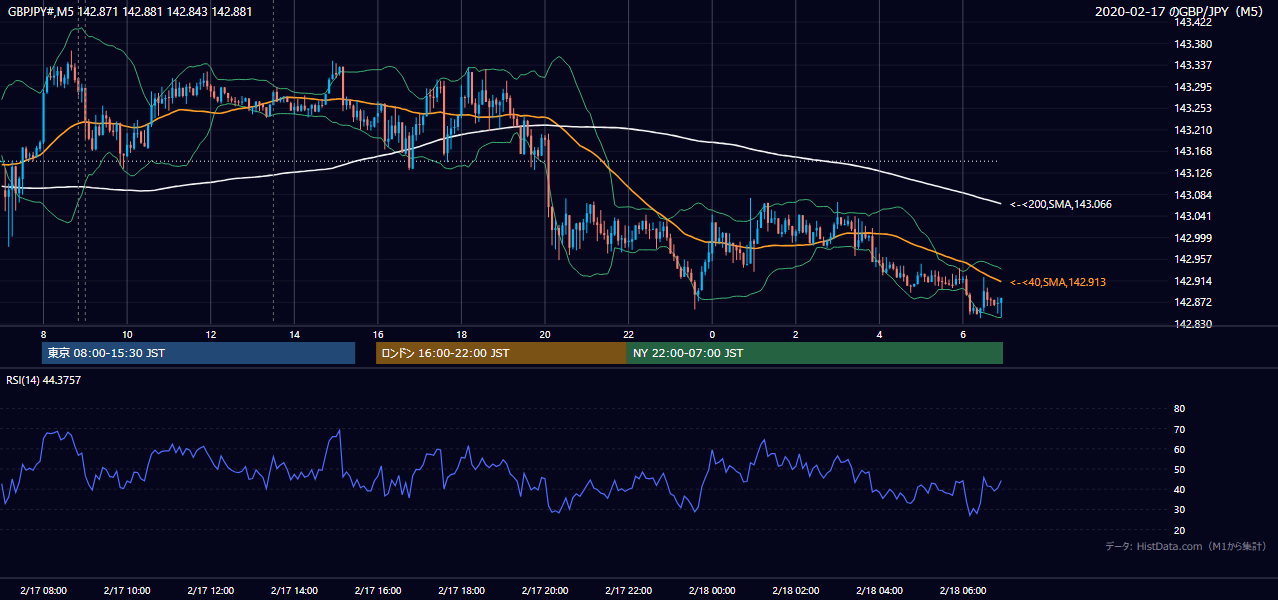Click the 143.041 price axis label
This screenshot has height=600, width=1278.
[1192, 216]
